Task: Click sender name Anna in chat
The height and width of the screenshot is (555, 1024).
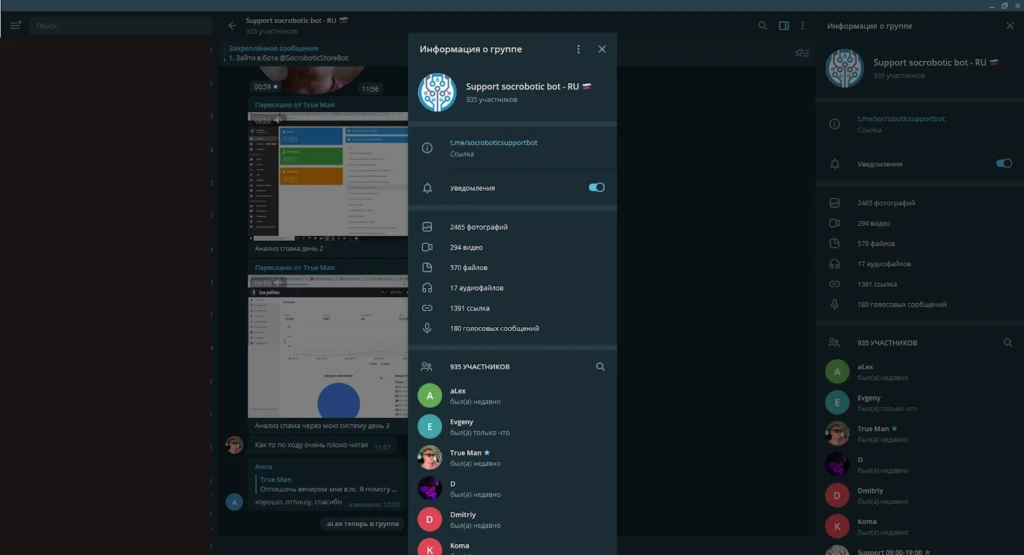Action: point(263,466)
